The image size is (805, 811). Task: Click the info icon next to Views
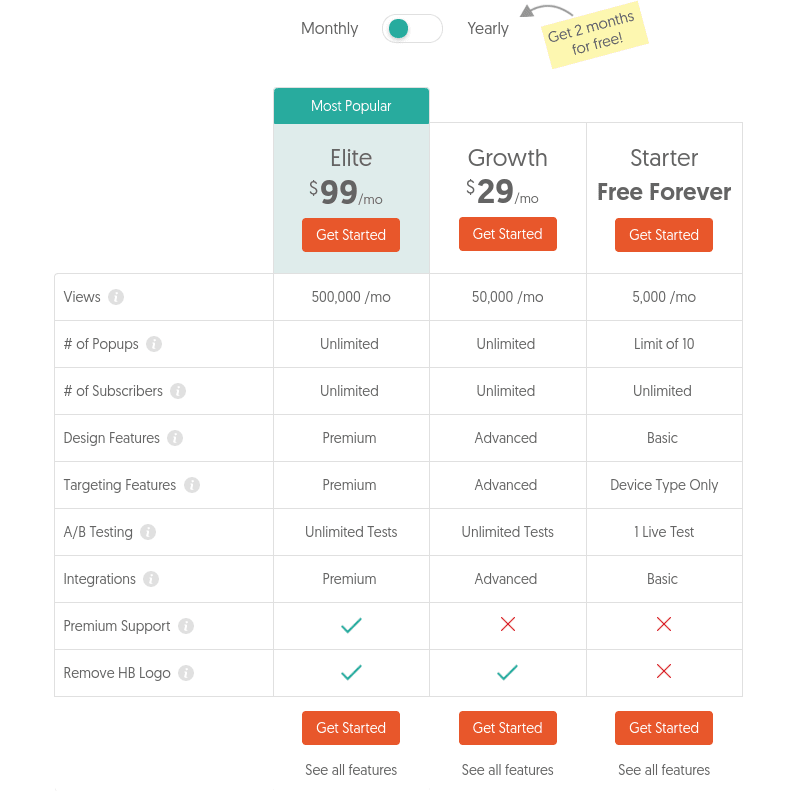116,297
